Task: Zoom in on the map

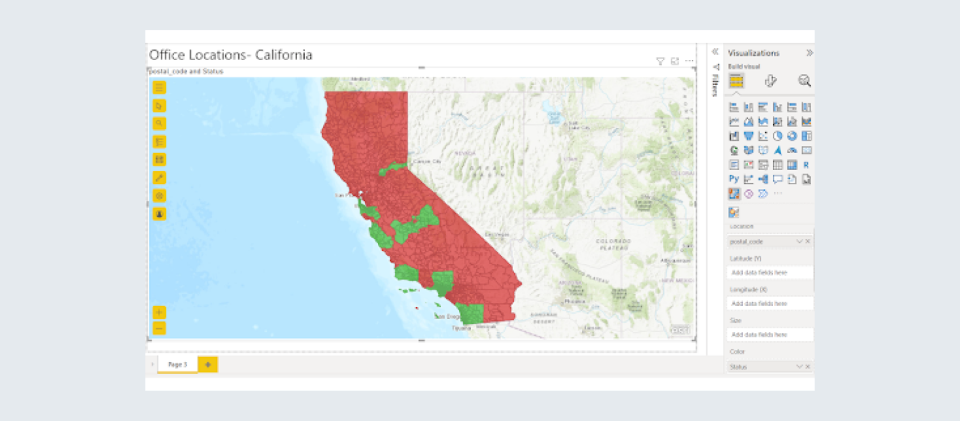Action: pyautogui.click(x=159, y=312)
